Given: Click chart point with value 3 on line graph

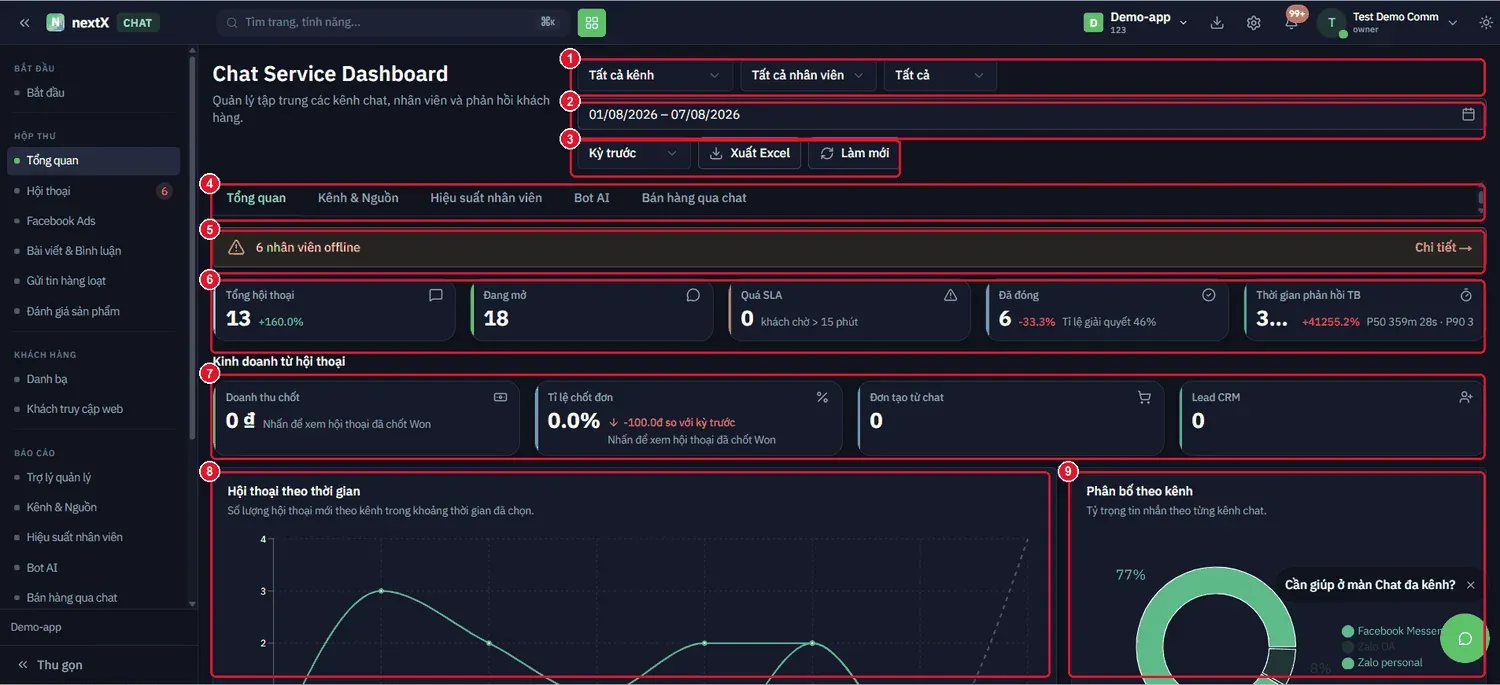Looking at the screenshot, I should pos(380,591).
